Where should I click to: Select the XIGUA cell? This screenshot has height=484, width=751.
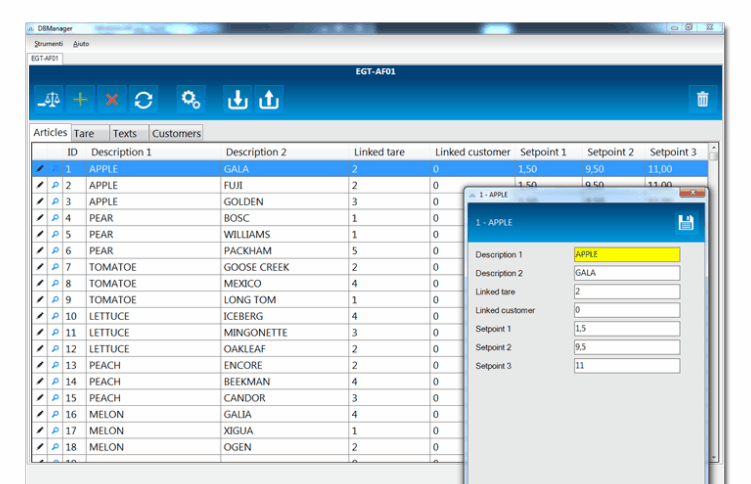284,430
